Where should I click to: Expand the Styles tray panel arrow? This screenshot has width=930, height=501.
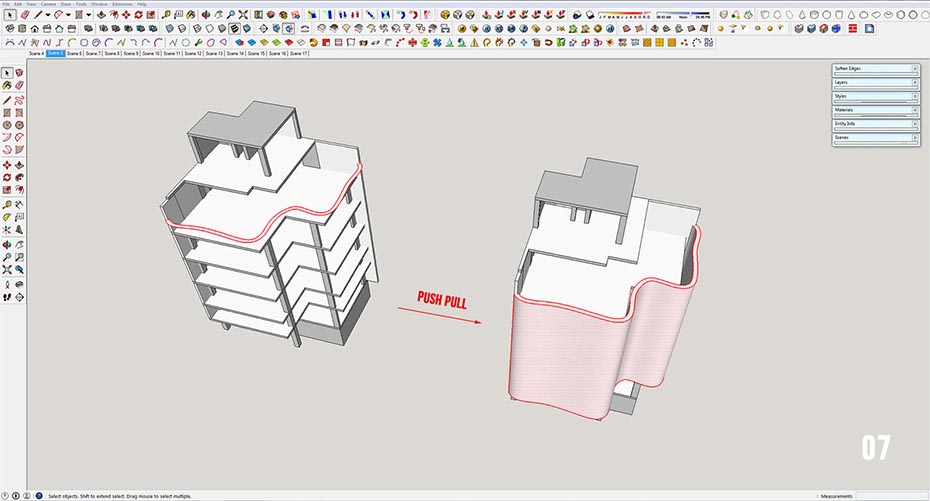[915, 96]
